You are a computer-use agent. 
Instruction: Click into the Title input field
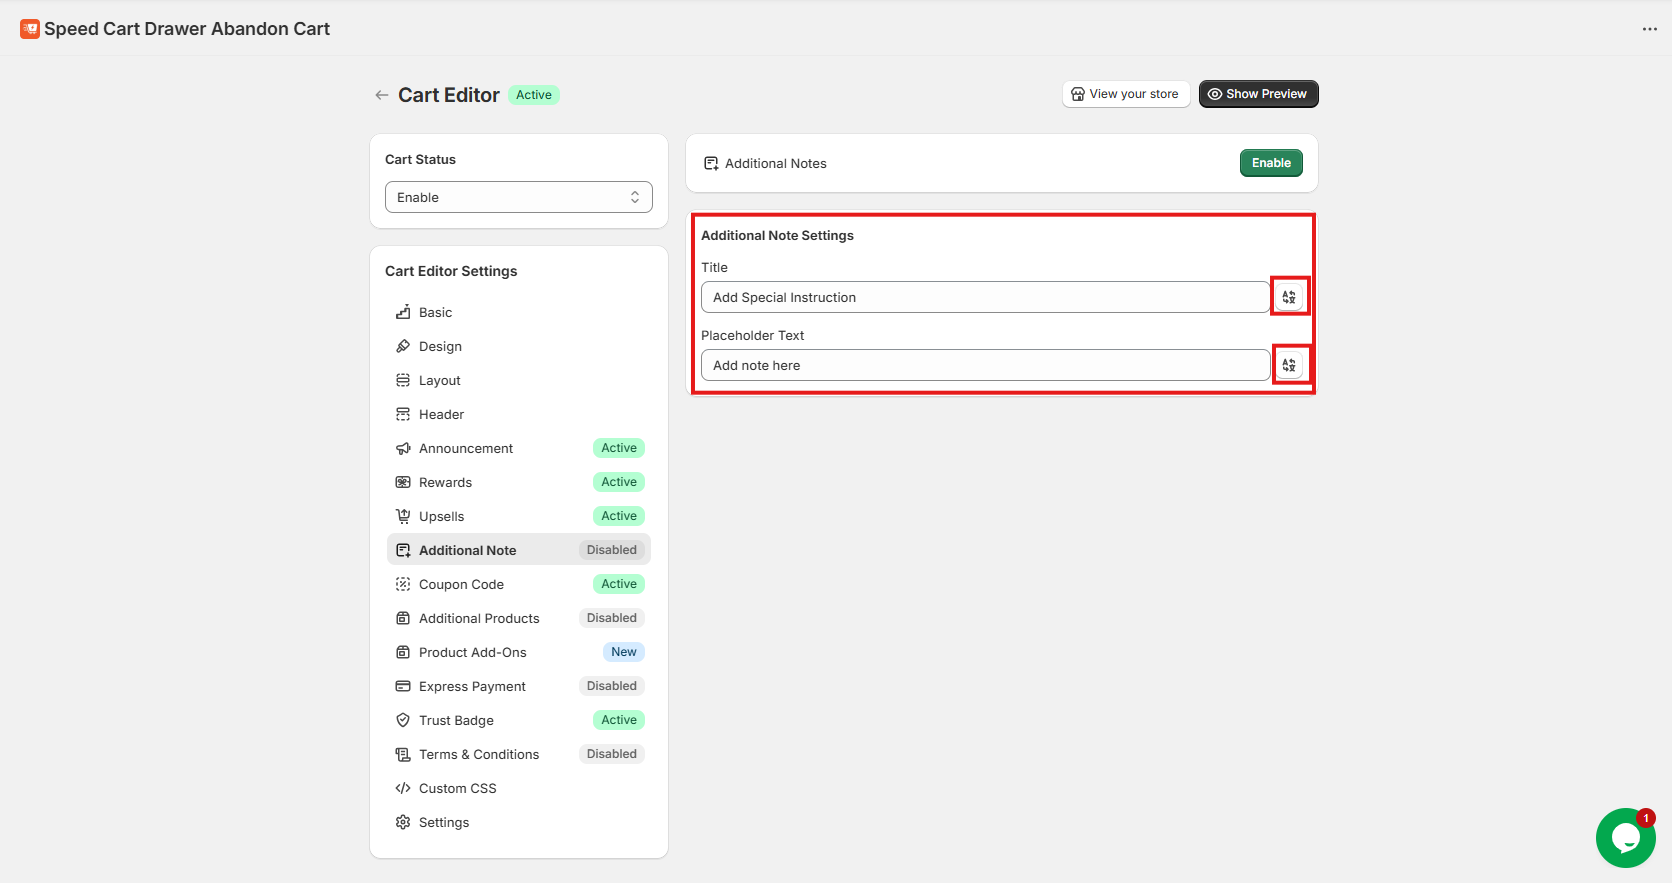click(x=984, y=297)
